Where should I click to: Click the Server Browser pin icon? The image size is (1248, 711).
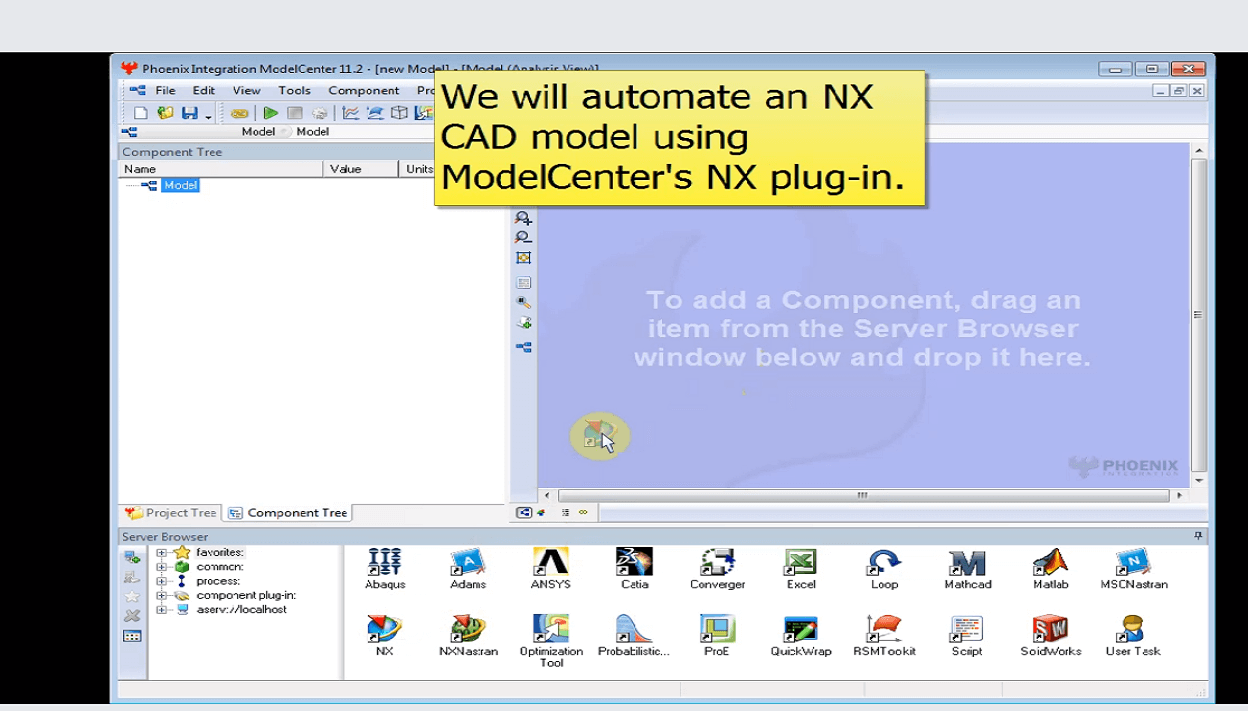pos(1198,537)
